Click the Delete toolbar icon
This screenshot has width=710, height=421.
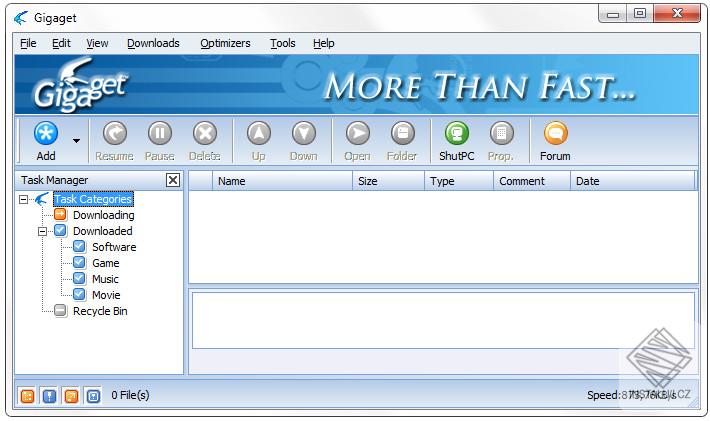[205, 134]
